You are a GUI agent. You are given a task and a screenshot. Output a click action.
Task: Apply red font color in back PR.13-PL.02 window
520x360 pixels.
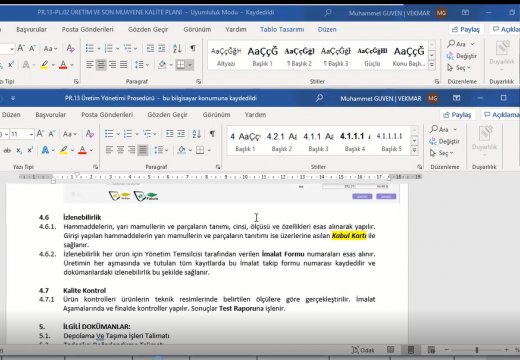[x=63, y=64]
